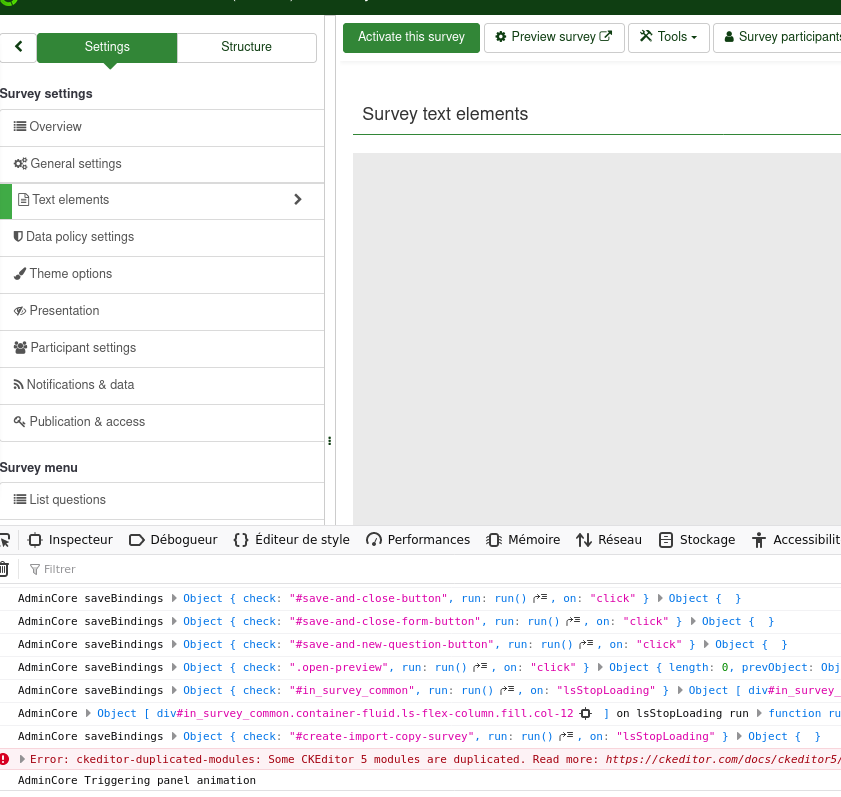Open the Réseau devtools tab
The width and height of the screenshot is (841, 797).
[x=609, y=540]
